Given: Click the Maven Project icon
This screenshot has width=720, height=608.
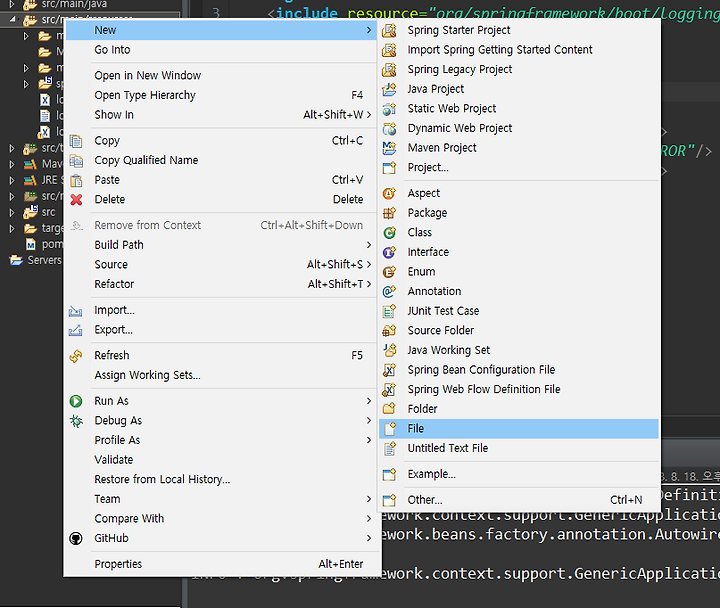Looking at the screenshot, I should pos(389,148).
